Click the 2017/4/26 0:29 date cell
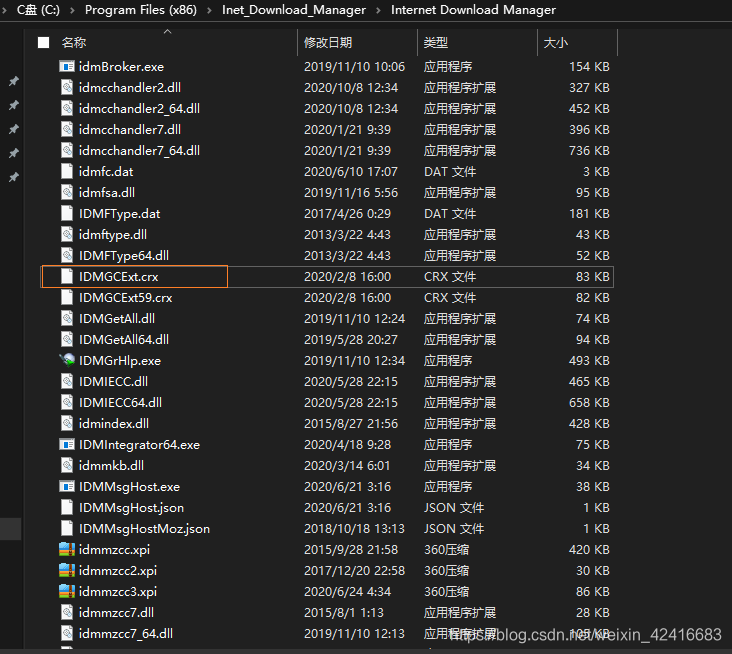The image size is (732, 654). tap(347, 214)
